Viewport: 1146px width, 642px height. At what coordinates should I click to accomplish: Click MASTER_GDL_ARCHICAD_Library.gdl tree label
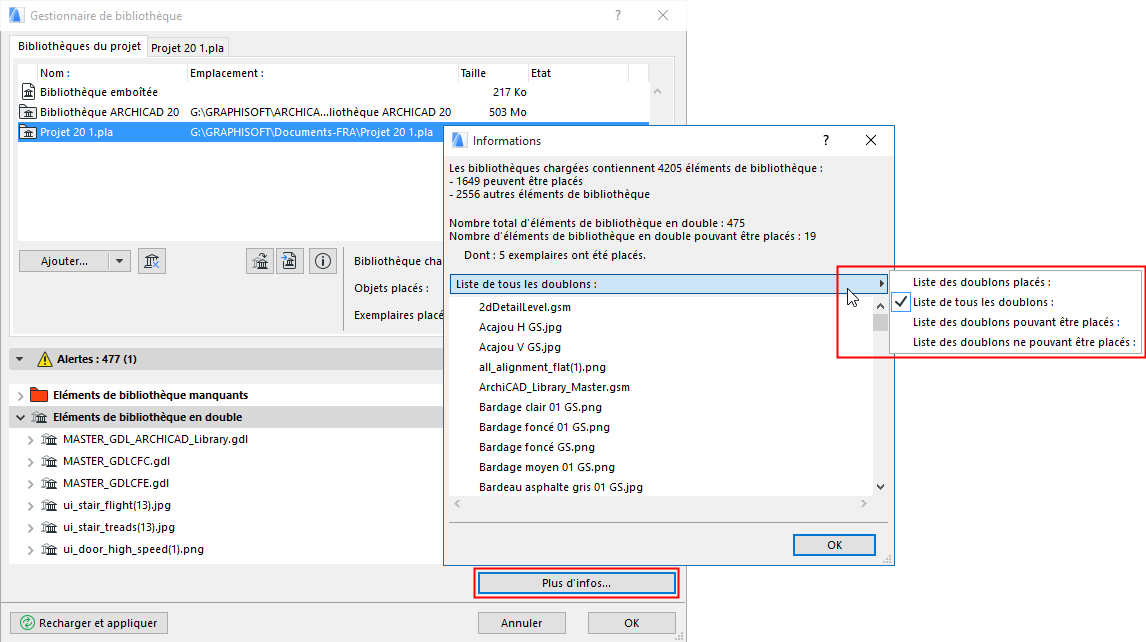(x=155, y=439)
